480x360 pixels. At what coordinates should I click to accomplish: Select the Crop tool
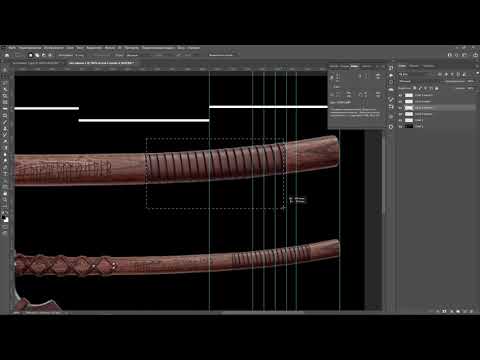pos(5,96)
